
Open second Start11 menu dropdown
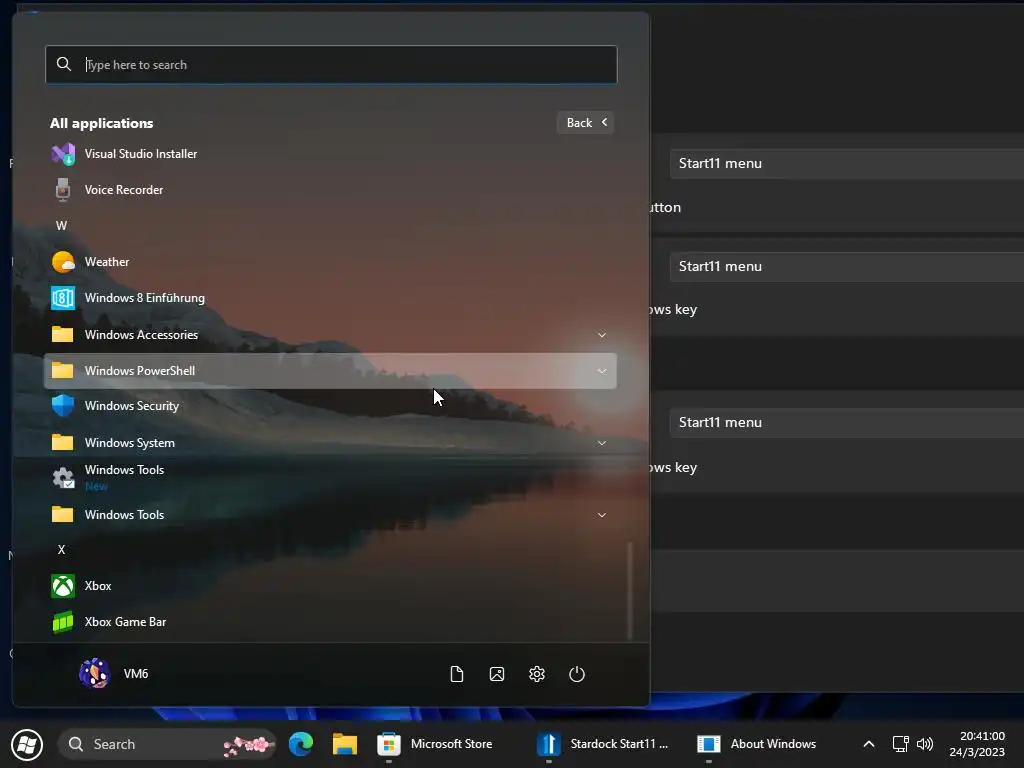click(x=846, y=266)
